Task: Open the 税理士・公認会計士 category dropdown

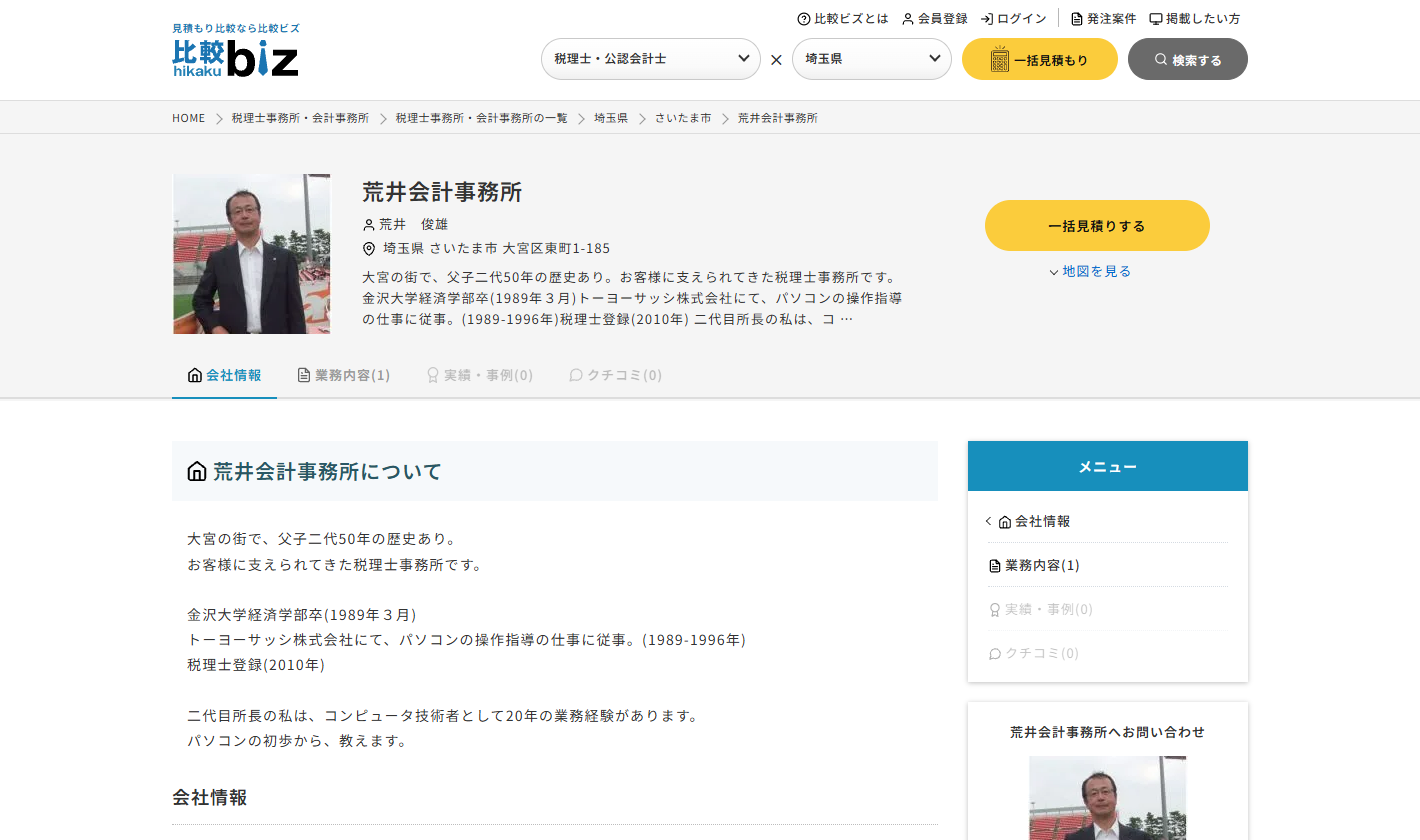Action: click(x=650, y=59)
